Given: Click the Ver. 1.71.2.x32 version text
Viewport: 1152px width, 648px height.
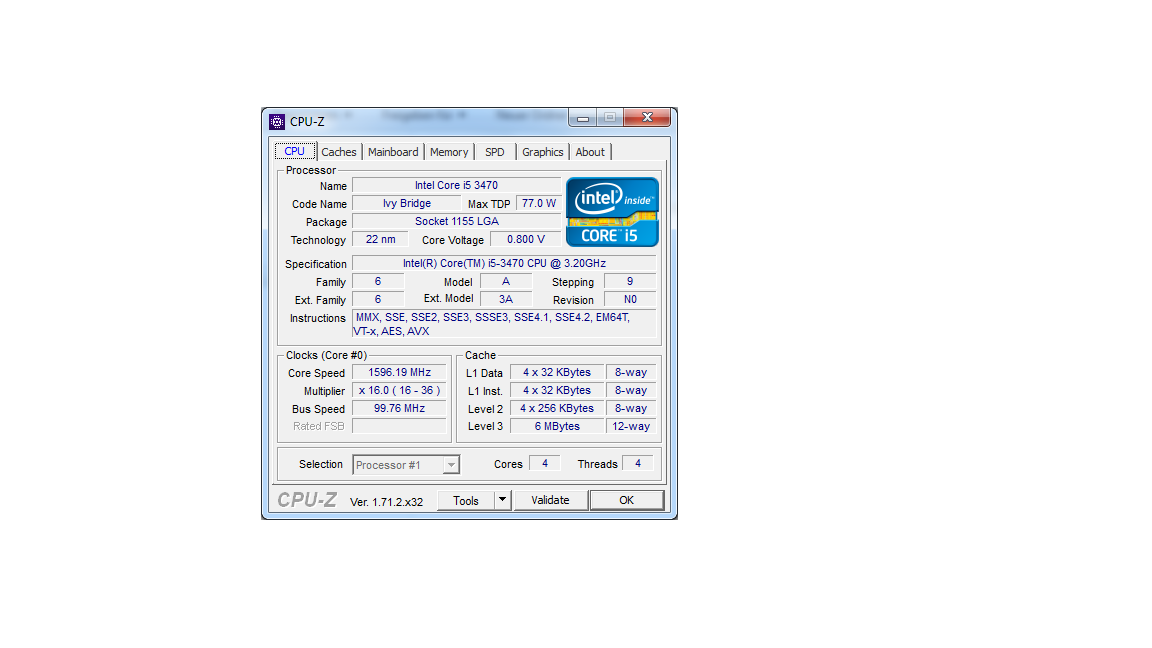Looking at the screenshot, I should pos(386,502).
